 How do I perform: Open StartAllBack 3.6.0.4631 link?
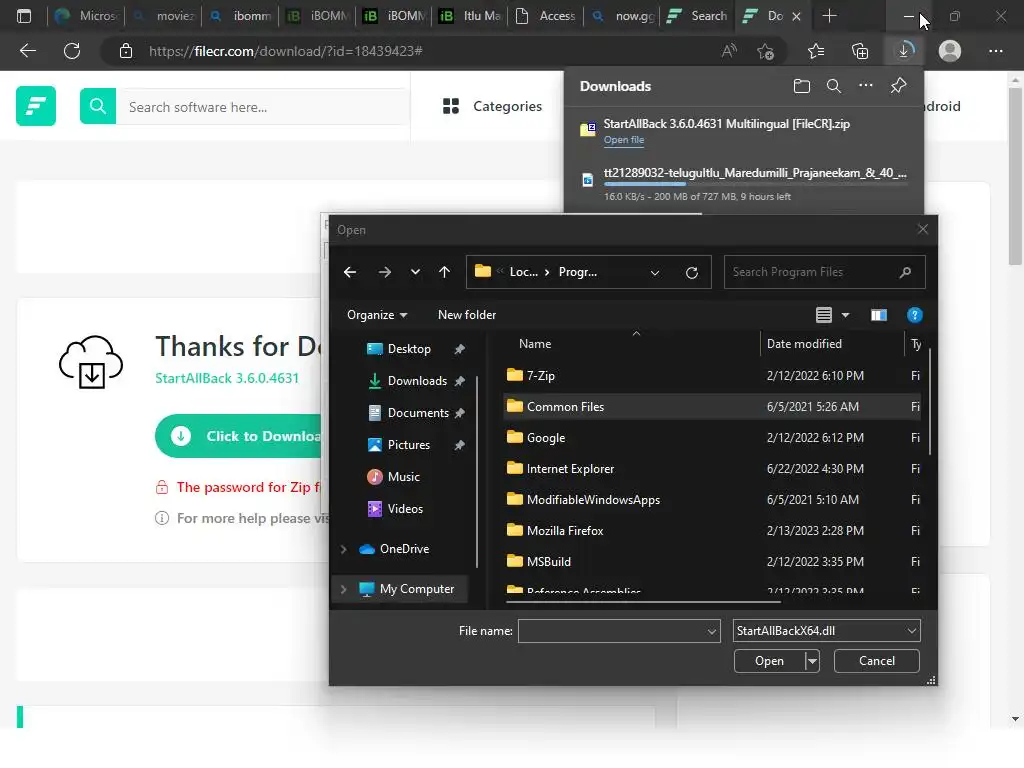227,378
